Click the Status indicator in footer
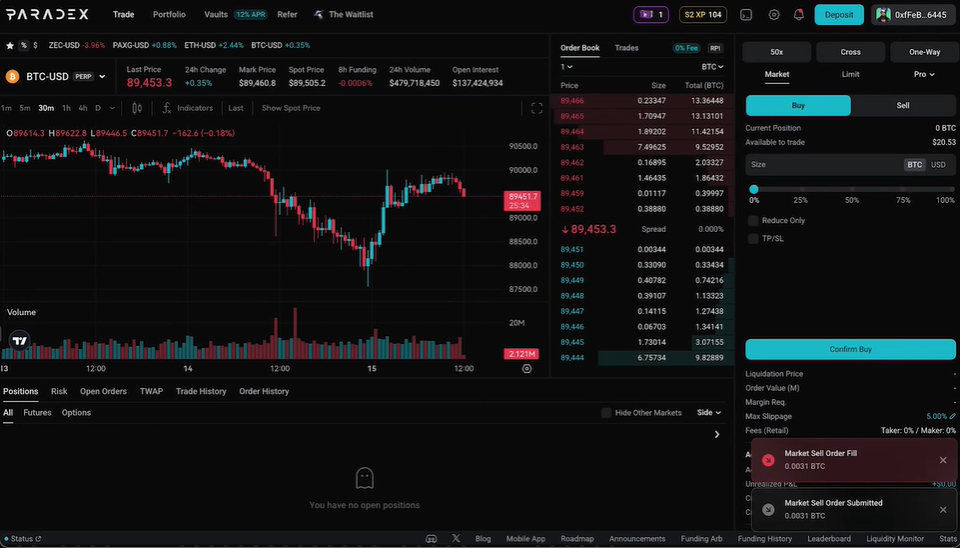Image resolution: width=960 pixels, height=548 pixels. pyautogui.click(x=22, y=539)
